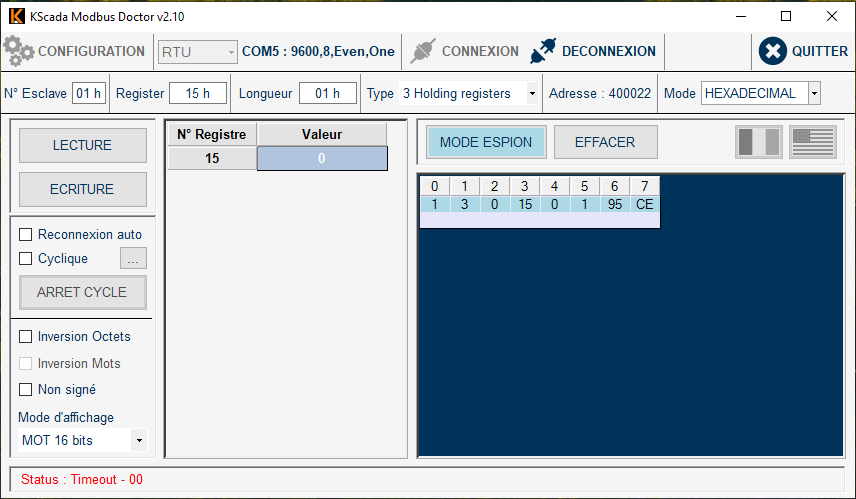The height and width of the screenshot is (499, 856).
Task: Click the Quitter X icon
Action: (x=773, y=51)
